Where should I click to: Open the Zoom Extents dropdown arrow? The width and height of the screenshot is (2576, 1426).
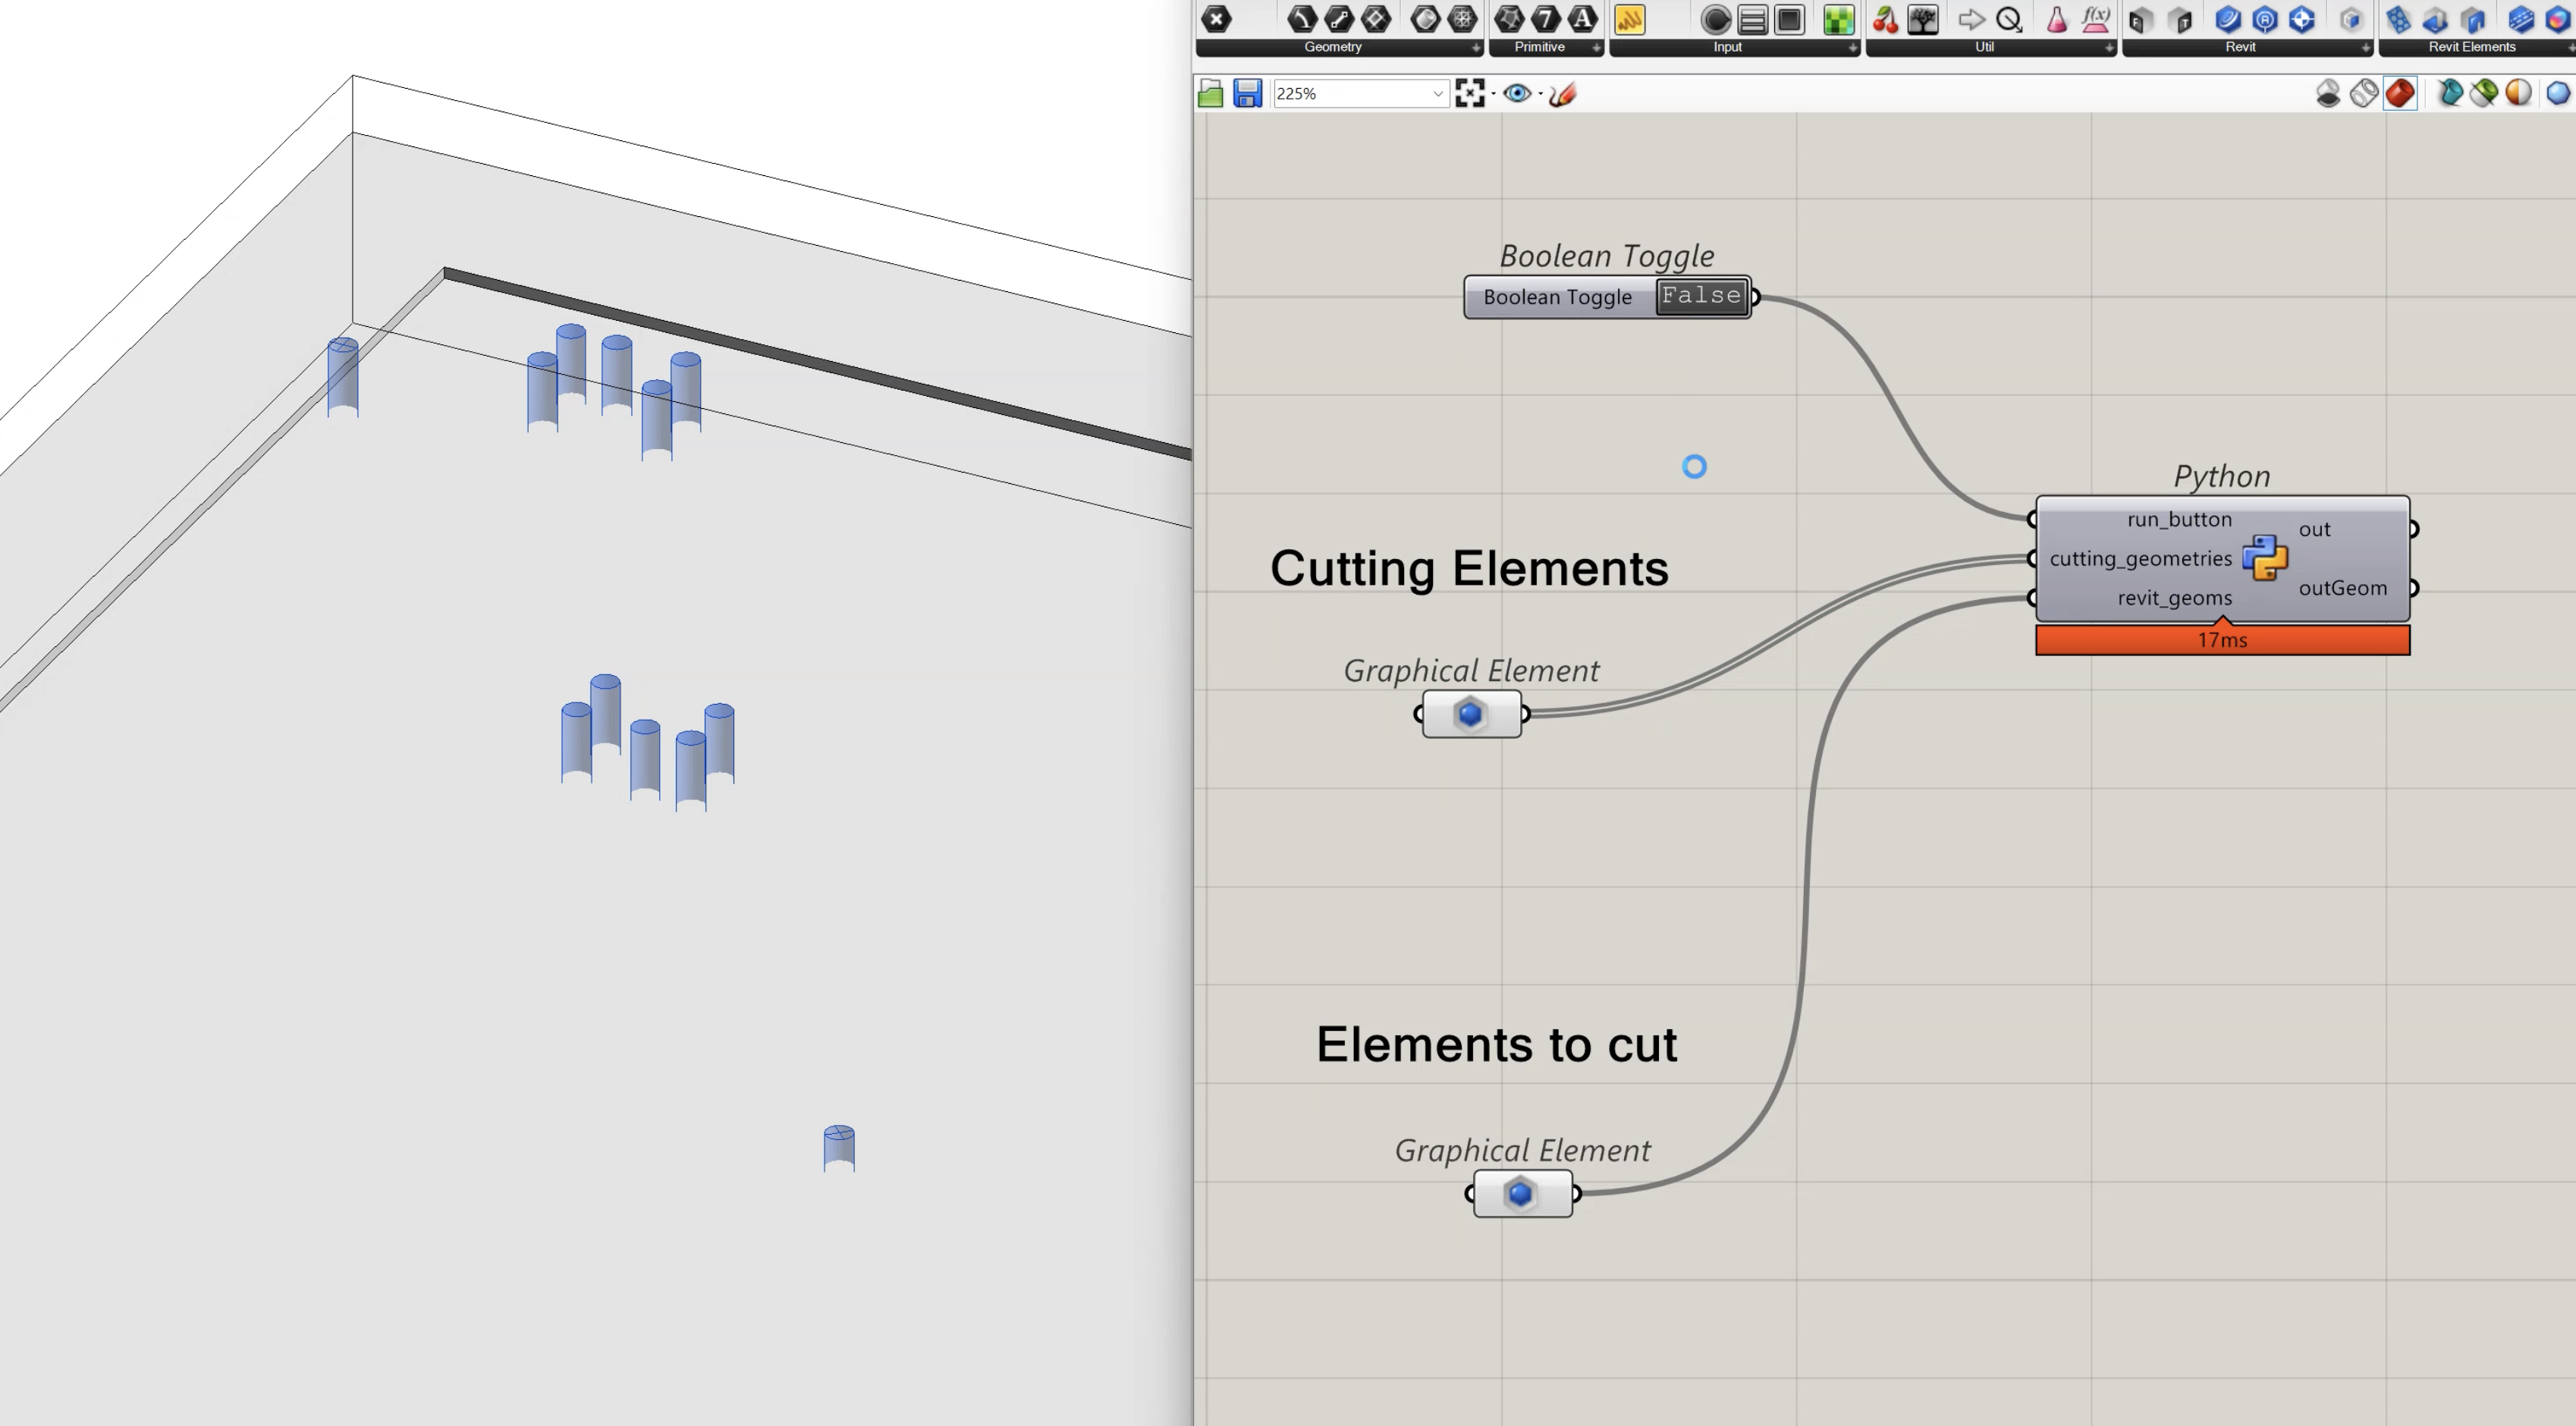[x=1493, y=93]
